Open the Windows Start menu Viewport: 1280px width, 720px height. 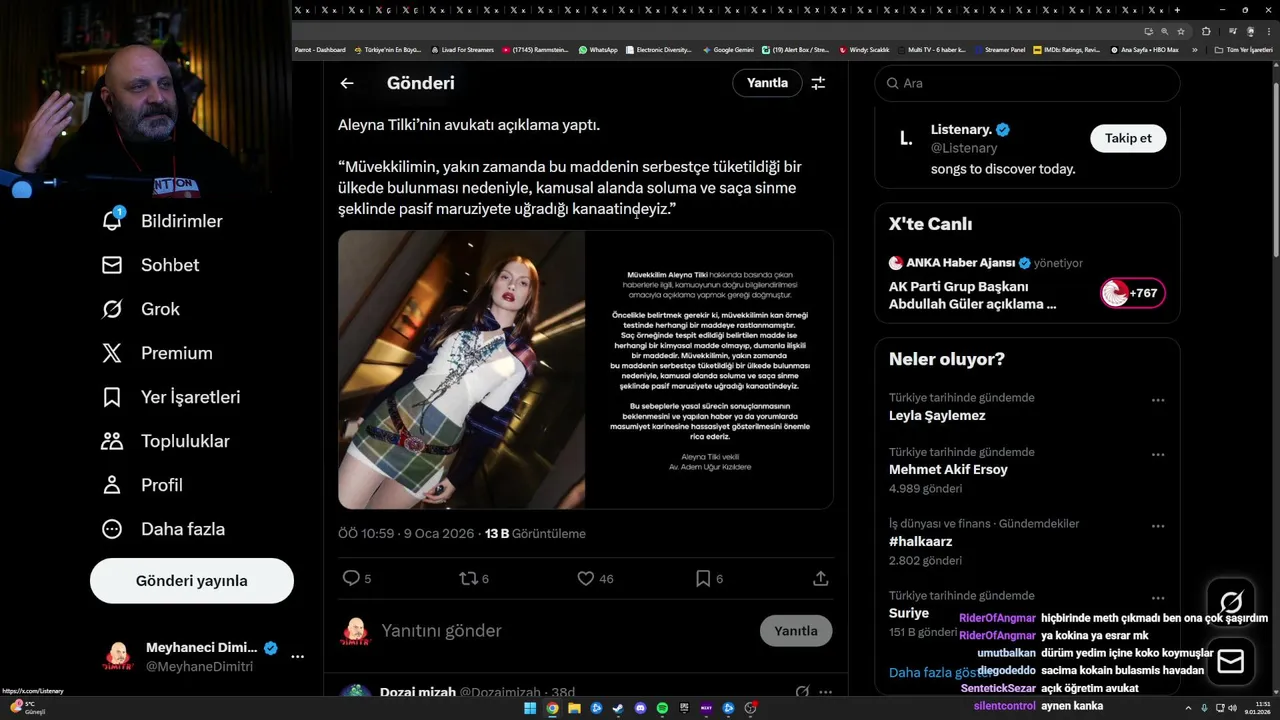point(530,709)
